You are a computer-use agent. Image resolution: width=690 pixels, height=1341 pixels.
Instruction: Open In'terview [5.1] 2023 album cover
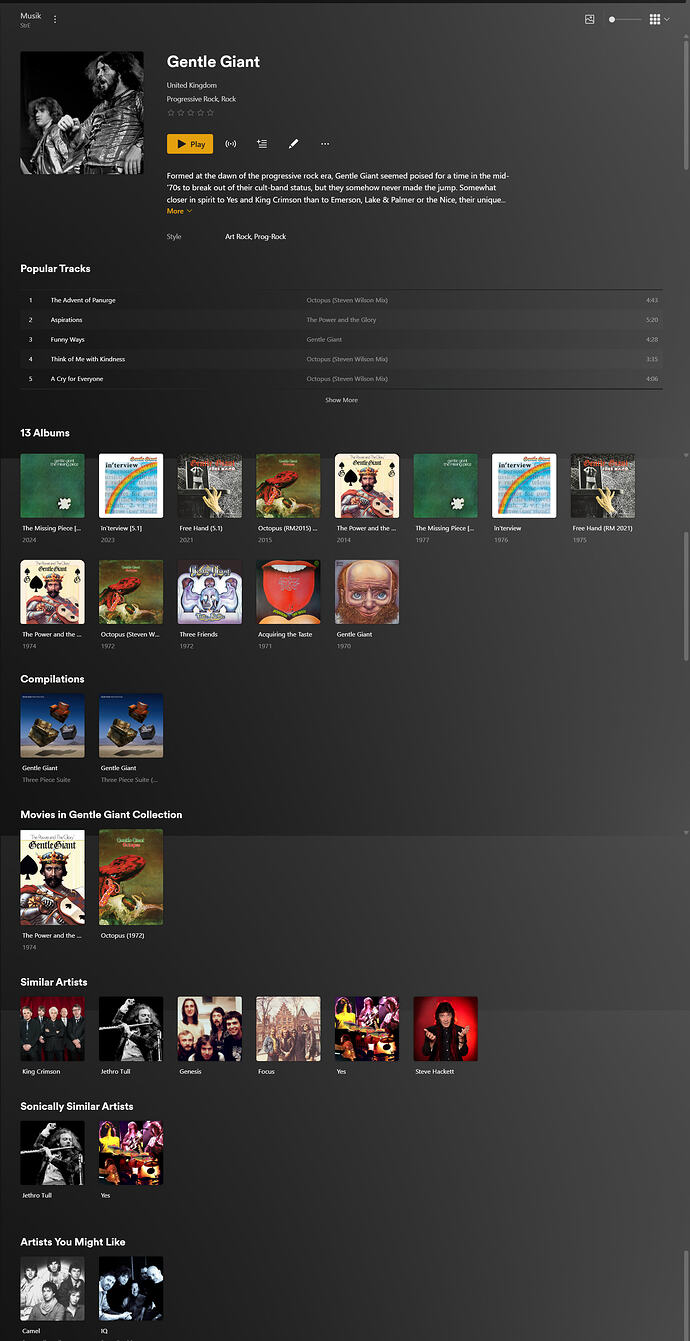point(131,486)
